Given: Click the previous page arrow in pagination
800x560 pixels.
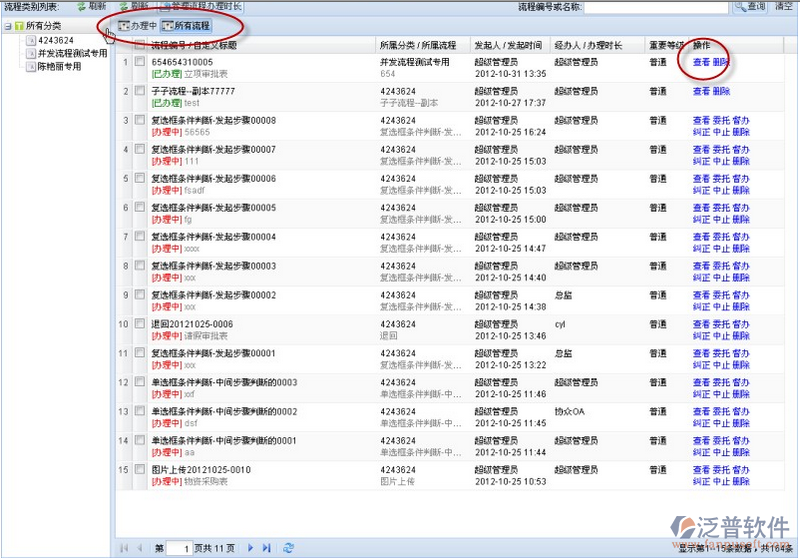Looking at the screenshot, I should [x=139, y=548].
